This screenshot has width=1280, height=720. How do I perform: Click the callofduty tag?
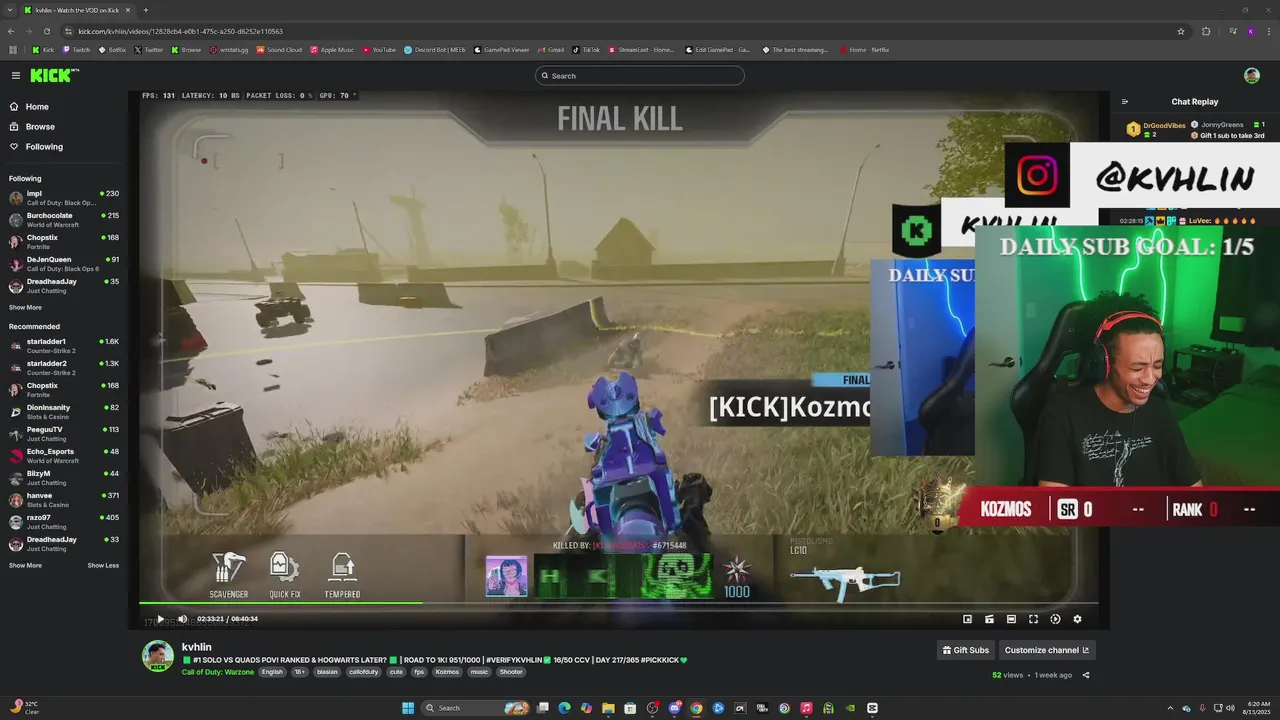click(363, 672)
